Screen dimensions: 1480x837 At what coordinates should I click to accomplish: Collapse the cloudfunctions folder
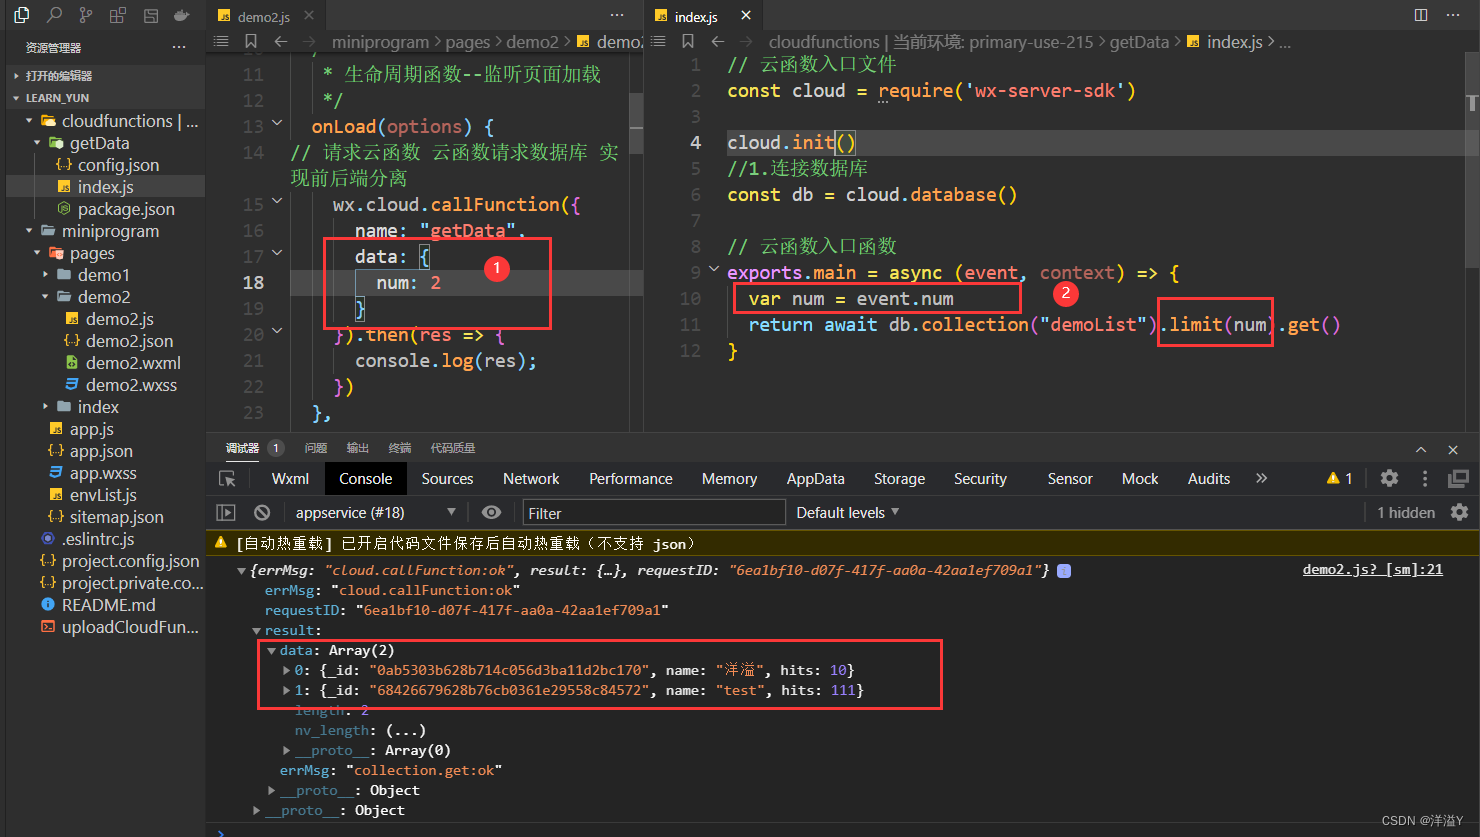pyautogui.click(x=29, y=121)
